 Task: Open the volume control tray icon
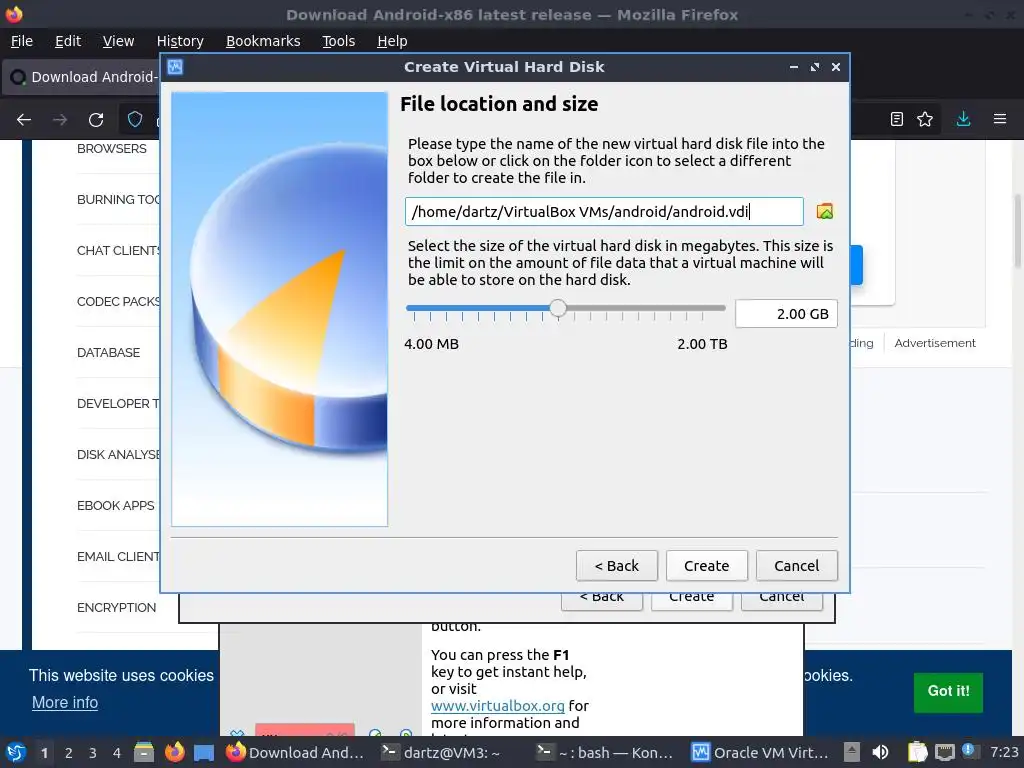click(x=880, y=752)
